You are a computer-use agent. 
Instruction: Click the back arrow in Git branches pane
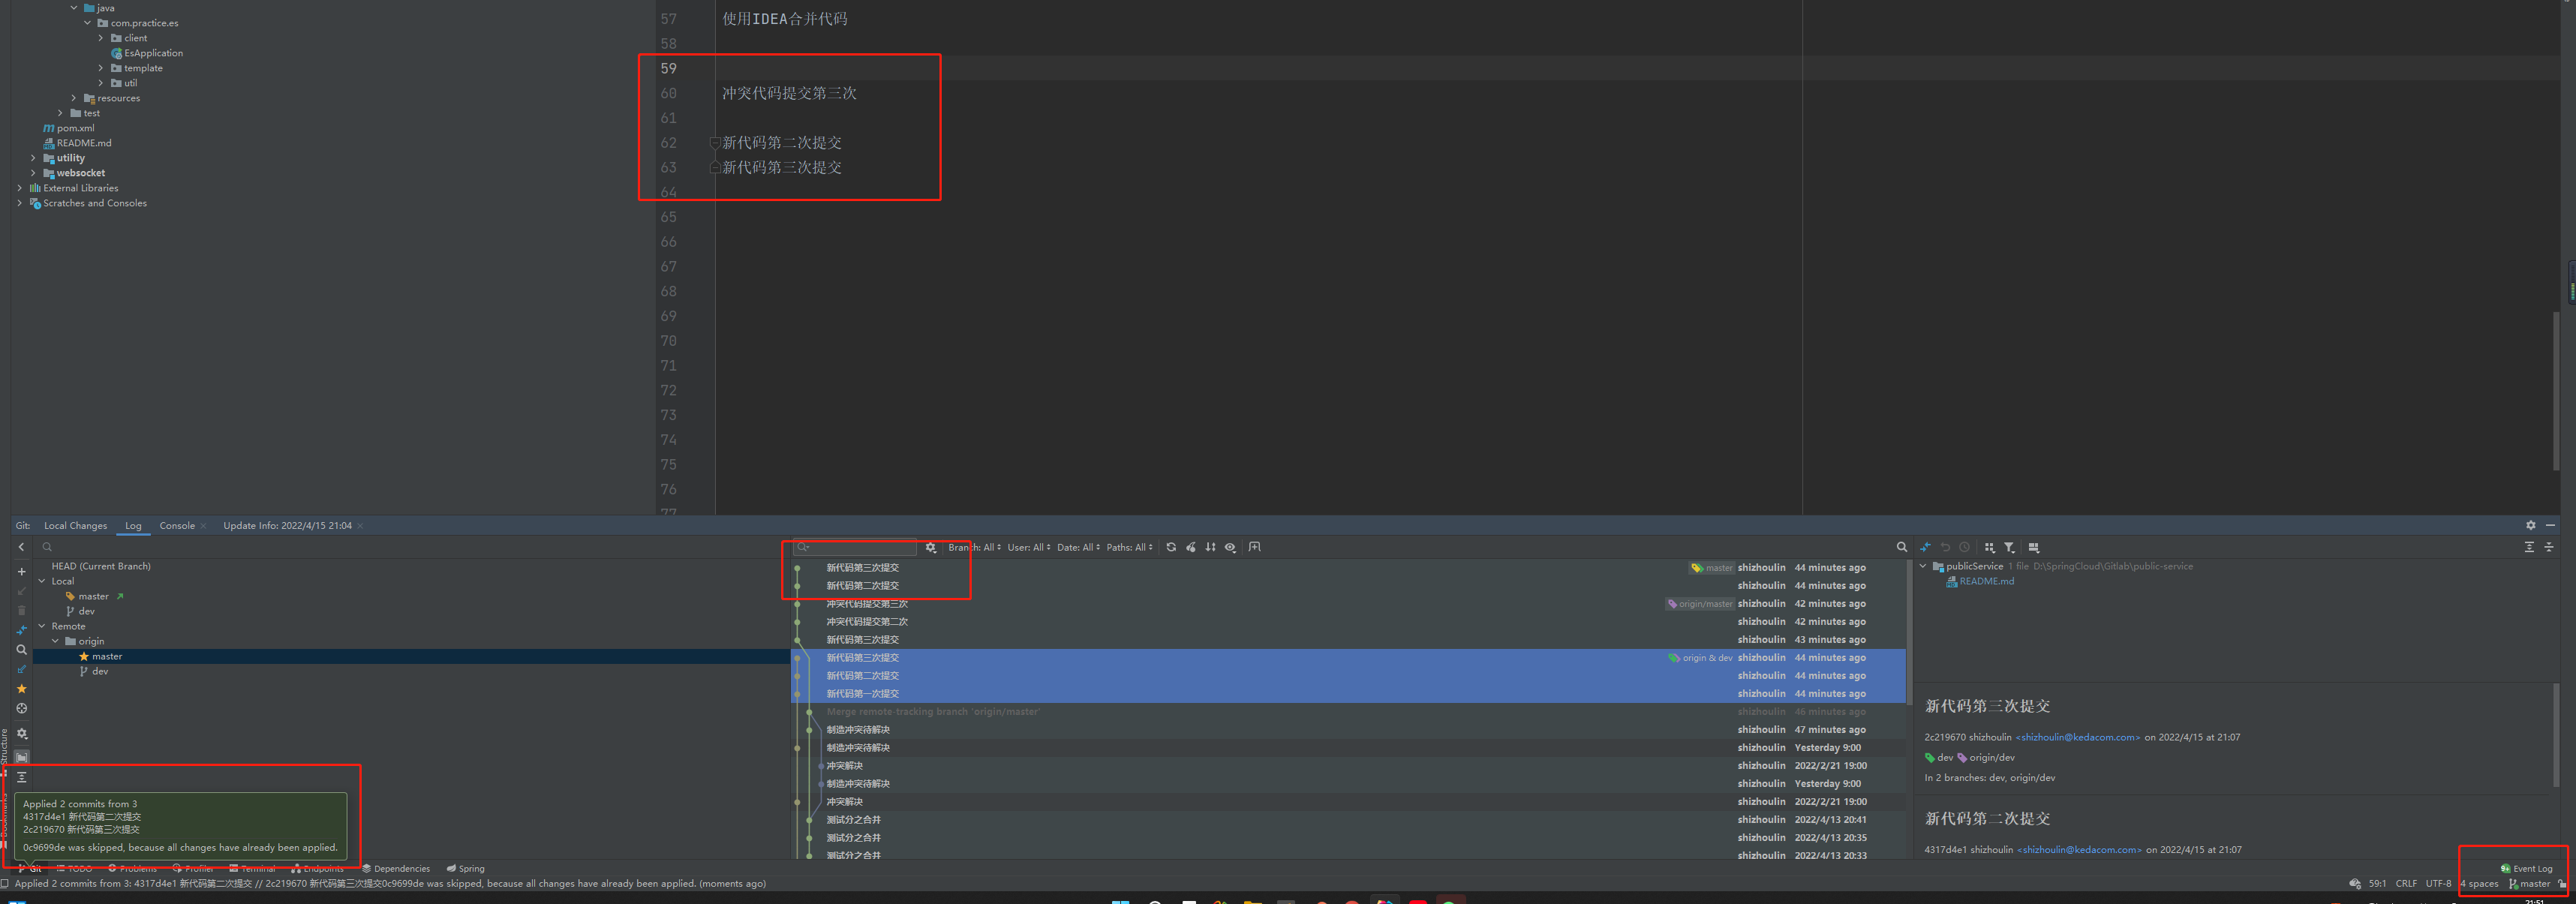pyautogui.click(x=21, y=547)
